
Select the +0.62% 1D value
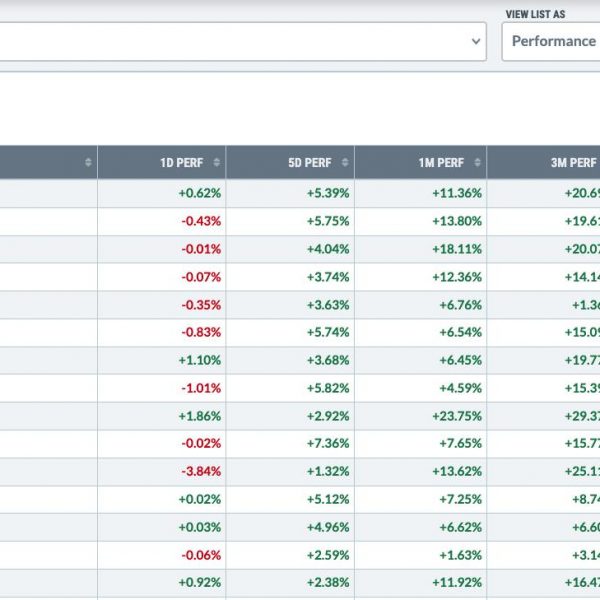point(200,193)
